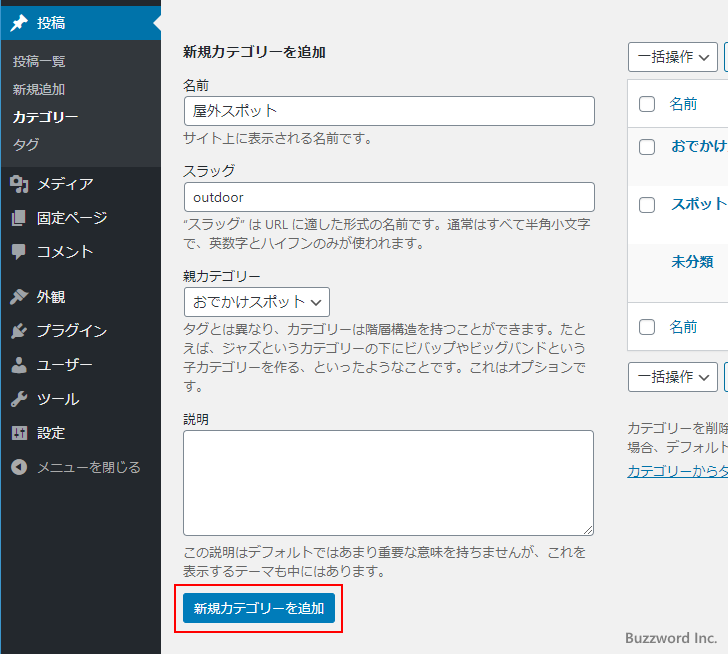Viewport: 728px width, 654px height.
Task: Collapse menu with メニューを閉じる arrow icon
Action: coord(19,467)
